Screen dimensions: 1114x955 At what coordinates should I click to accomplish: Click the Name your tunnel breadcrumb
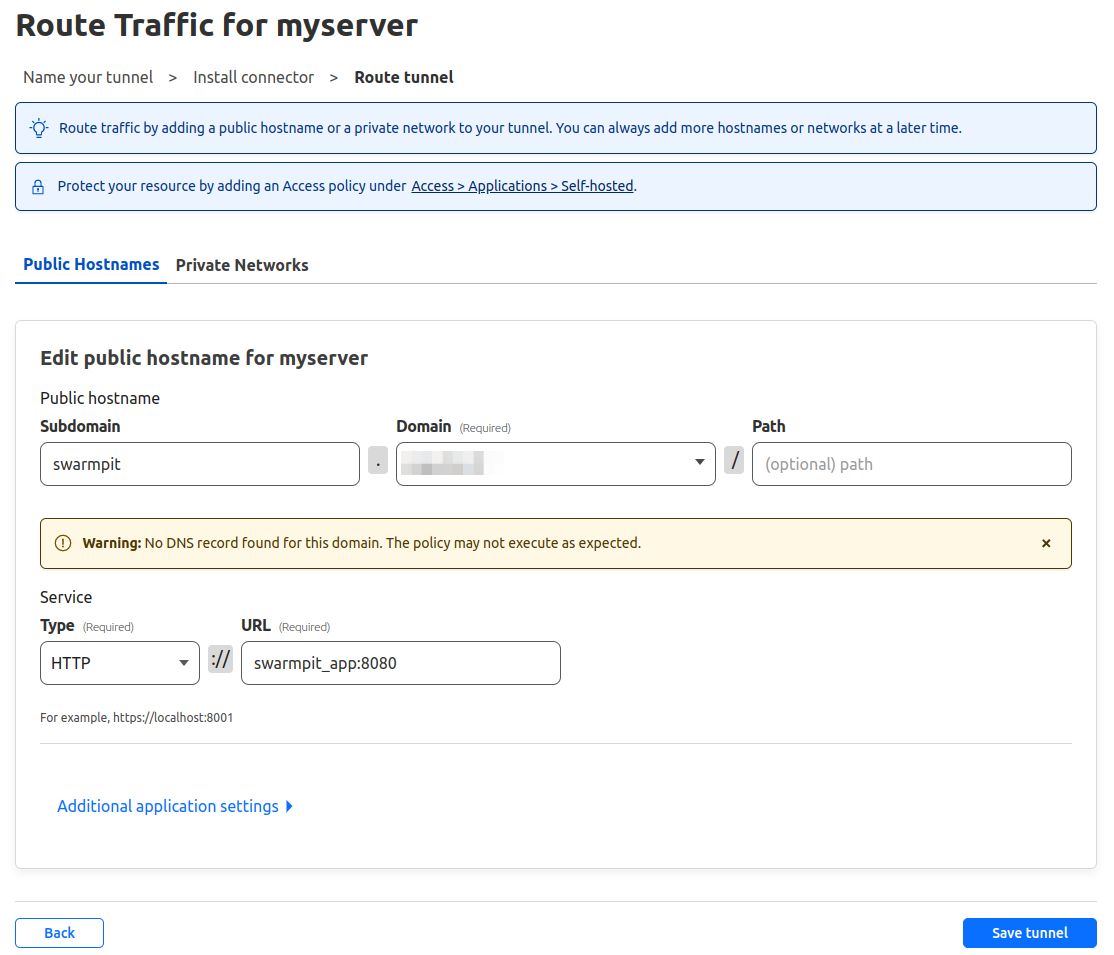click(x=88, y=77)
